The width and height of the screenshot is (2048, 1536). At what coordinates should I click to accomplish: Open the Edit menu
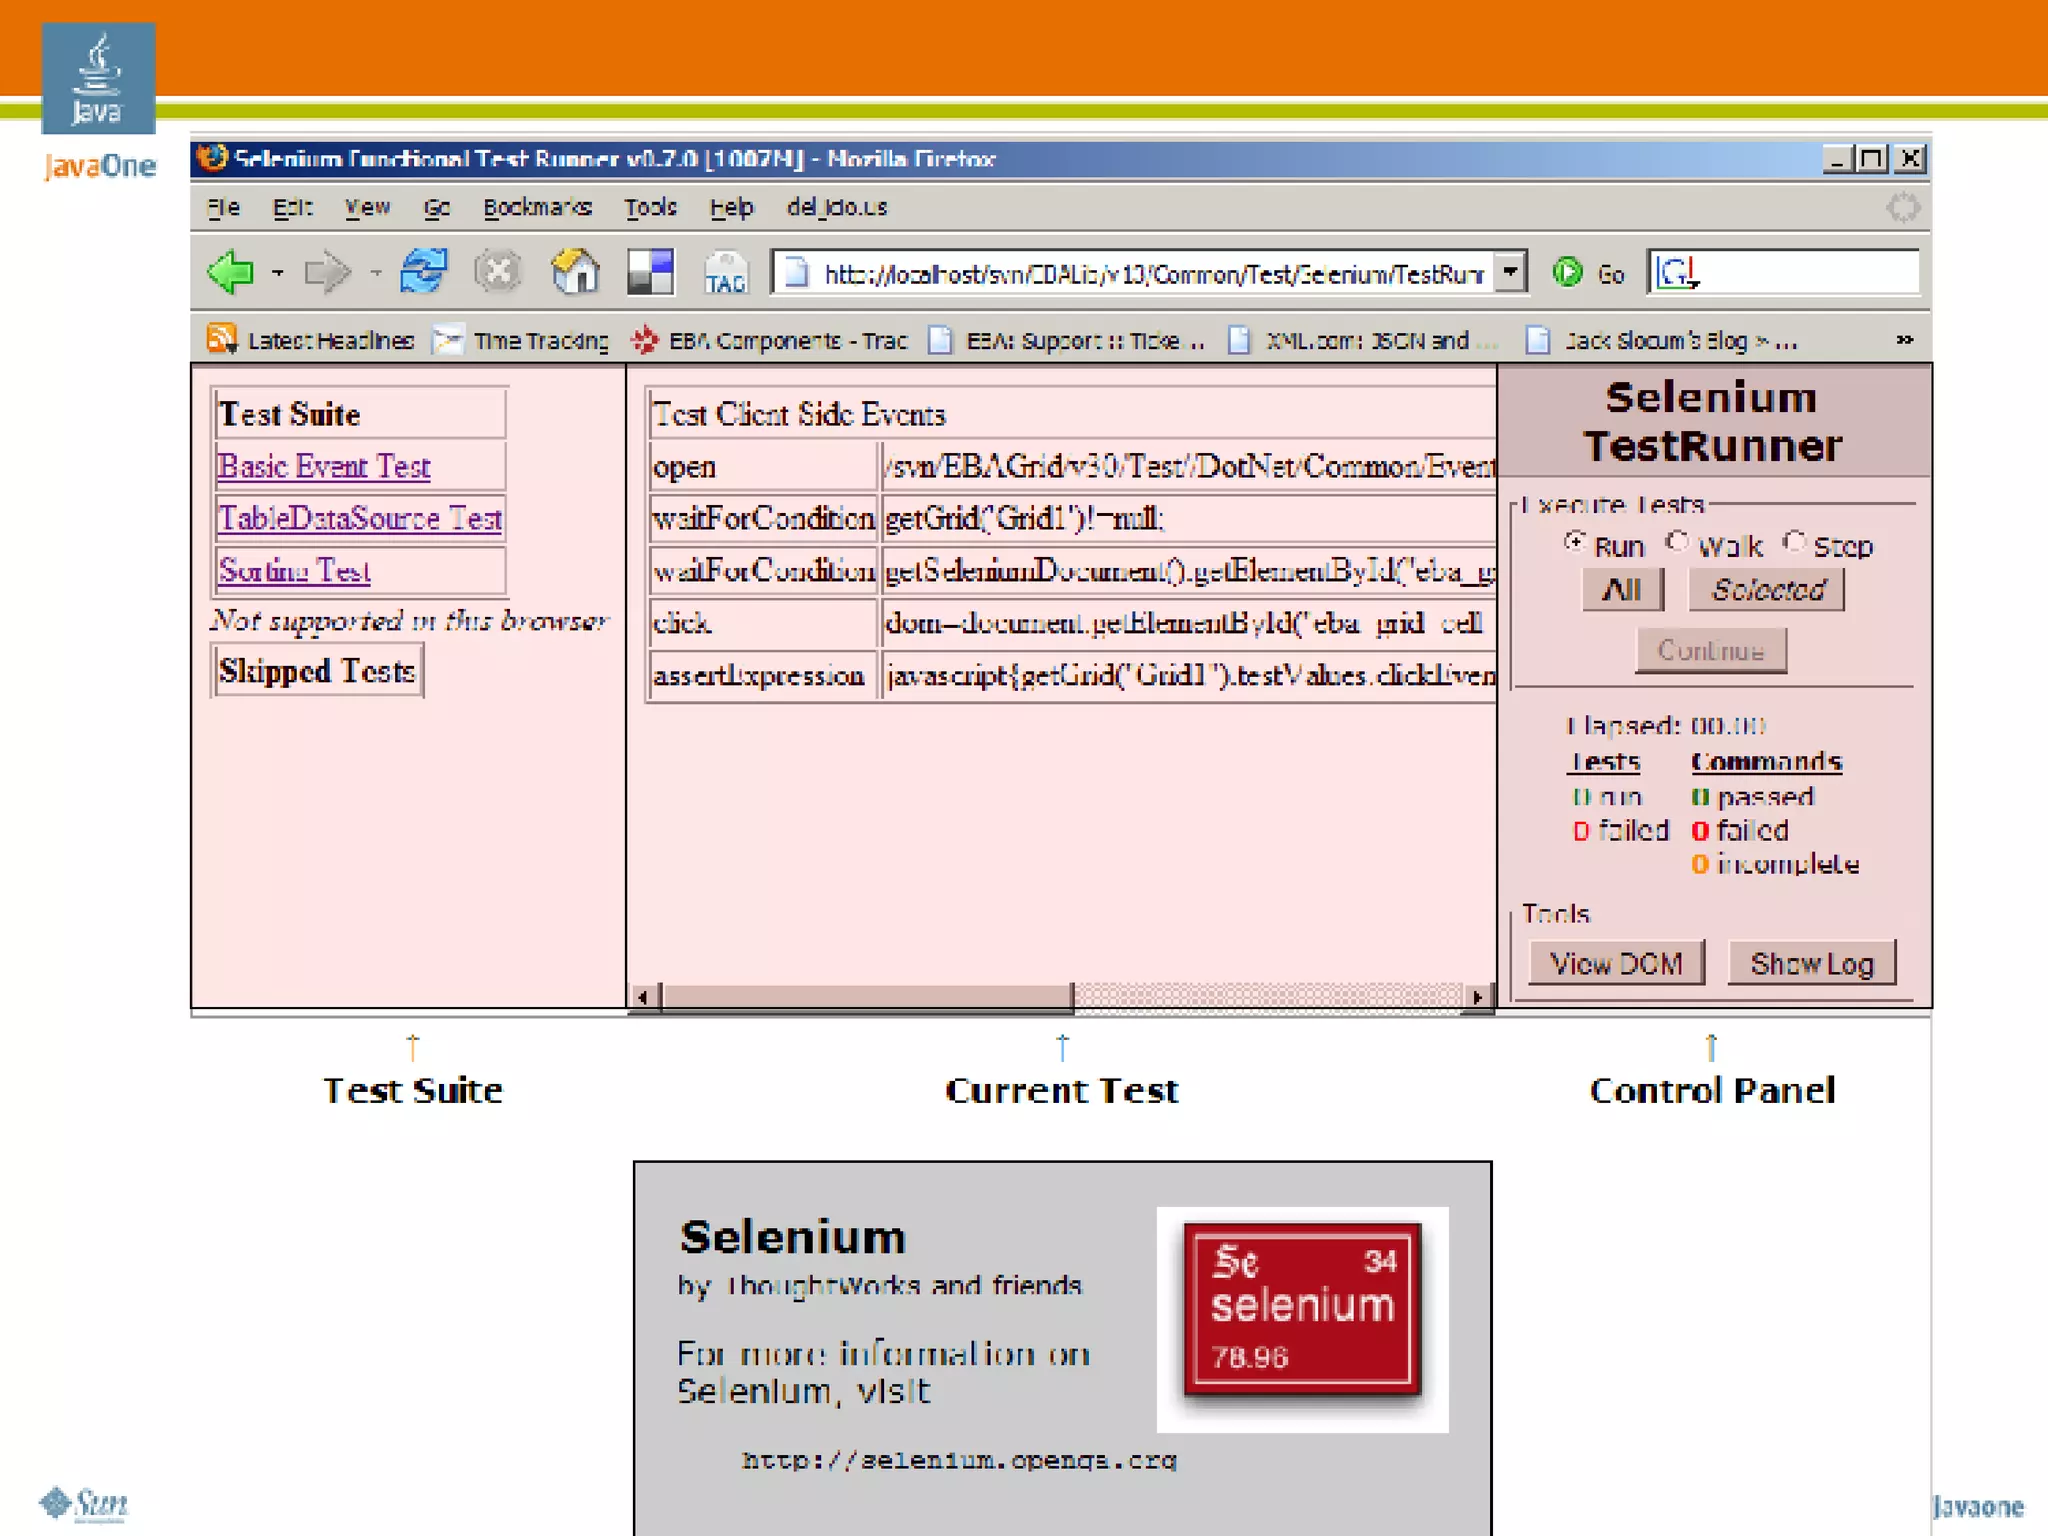tap(293, 207)
